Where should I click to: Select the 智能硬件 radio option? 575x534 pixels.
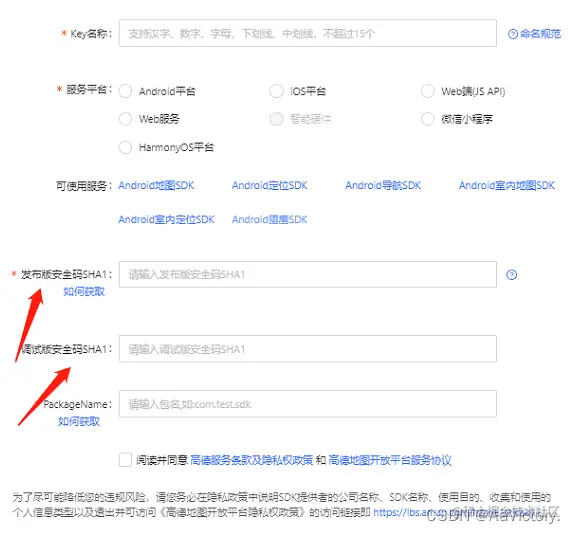click(x=276, y=119)
